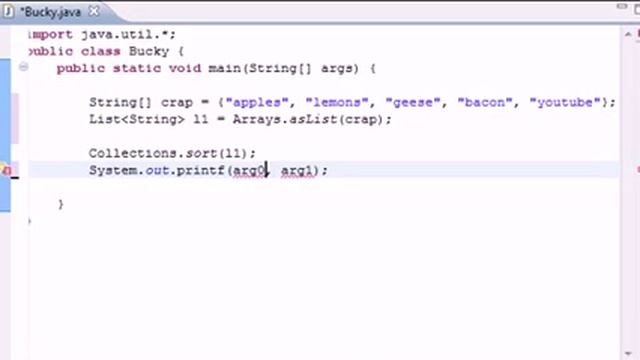Click the word Collections
The image size is (640, 360).
pyautogui.click(x=133, y=153)
